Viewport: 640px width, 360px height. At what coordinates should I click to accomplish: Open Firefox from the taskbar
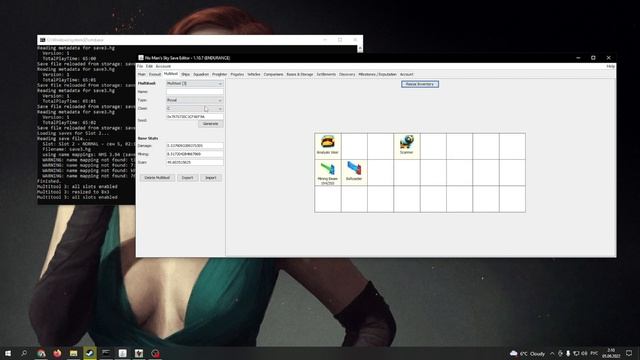point(57,353)
